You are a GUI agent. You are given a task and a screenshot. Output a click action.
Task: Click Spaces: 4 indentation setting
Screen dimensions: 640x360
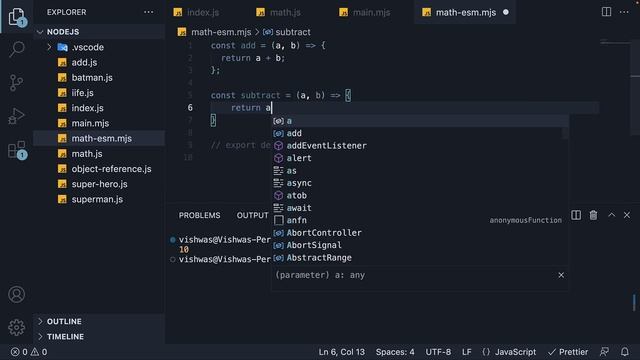(x=395, y=352)
